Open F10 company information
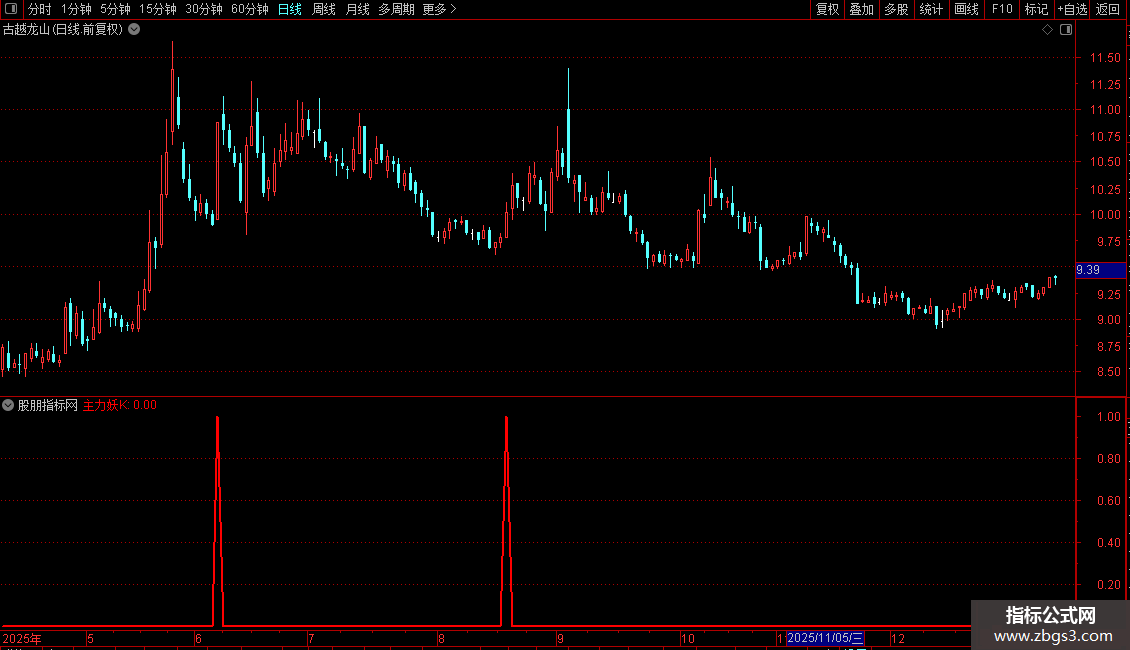This screenshot has height=650, width=1130. (x=1002, y=9)
